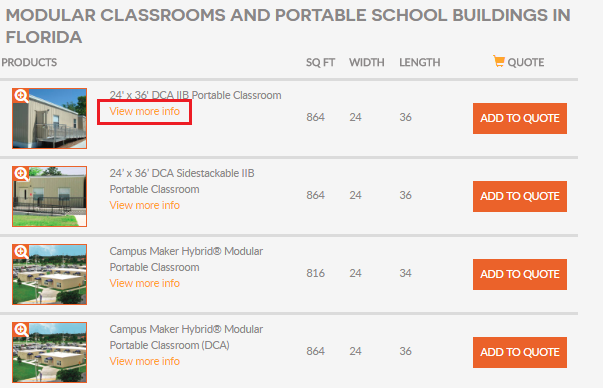The height and width of the screenshot is (388, 603).
Task: Click magnifier icon on first classroom thumbnail
Action: click(21, 96)
